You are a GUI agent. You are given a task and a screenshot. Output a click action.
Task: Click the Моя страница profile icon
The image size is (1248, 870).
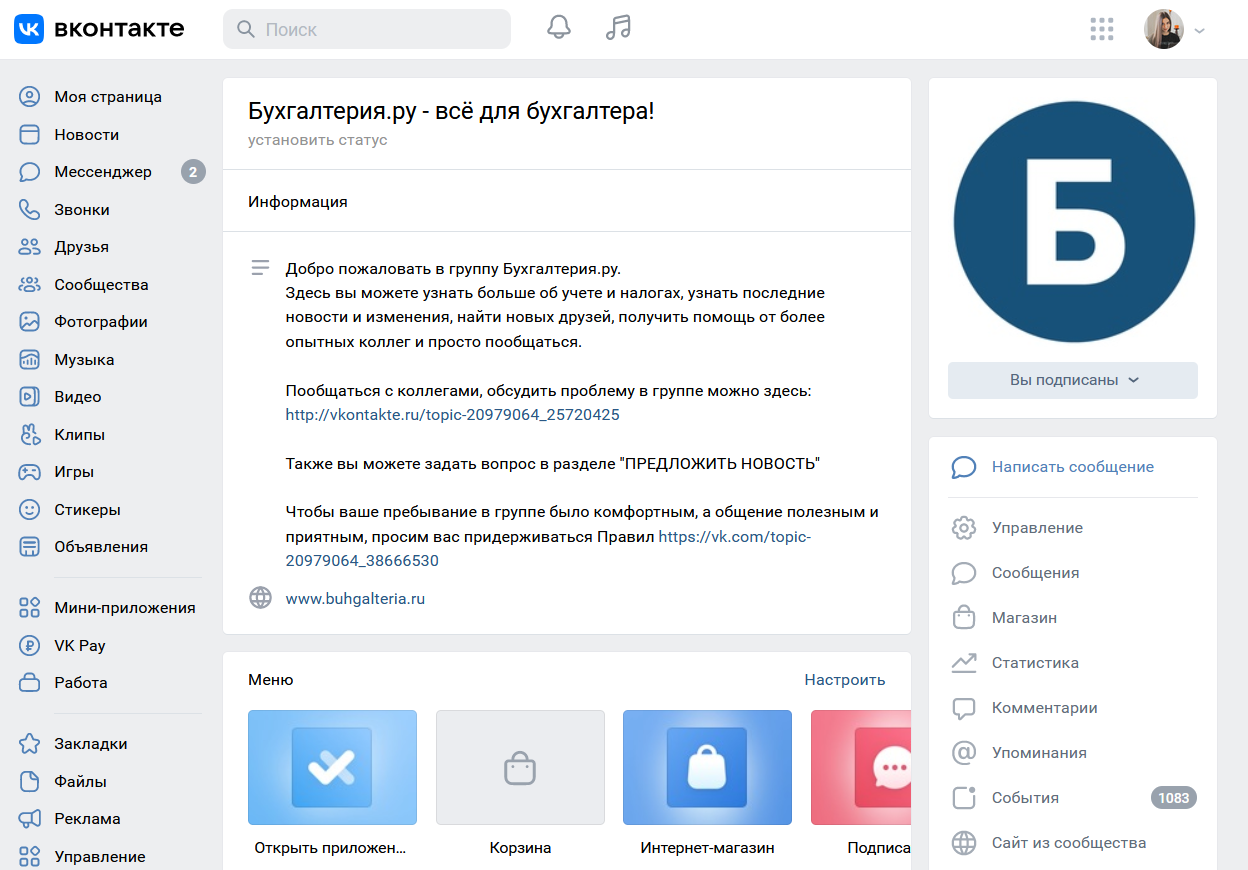tap(30, 97)
